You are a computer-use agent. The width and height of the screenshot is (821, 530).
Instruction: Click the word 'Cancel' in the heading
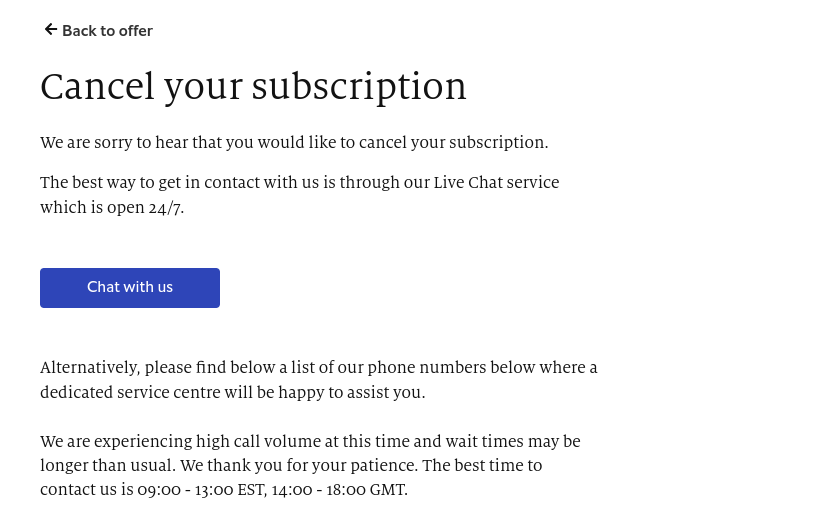[x=97, y=86]
